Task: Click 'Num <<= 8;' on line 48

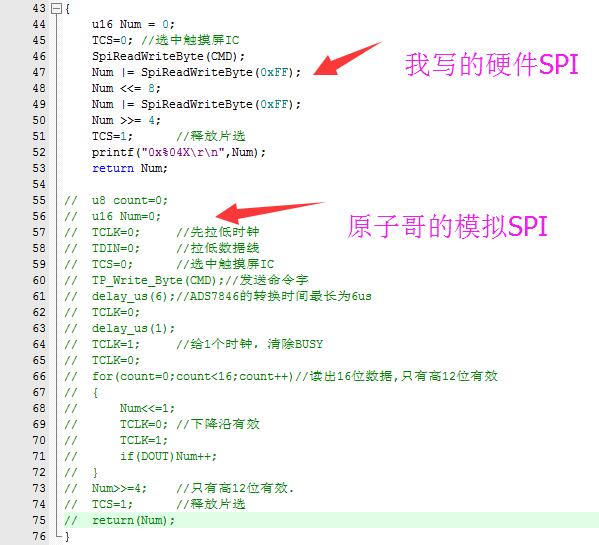Action: pos(126,88)
